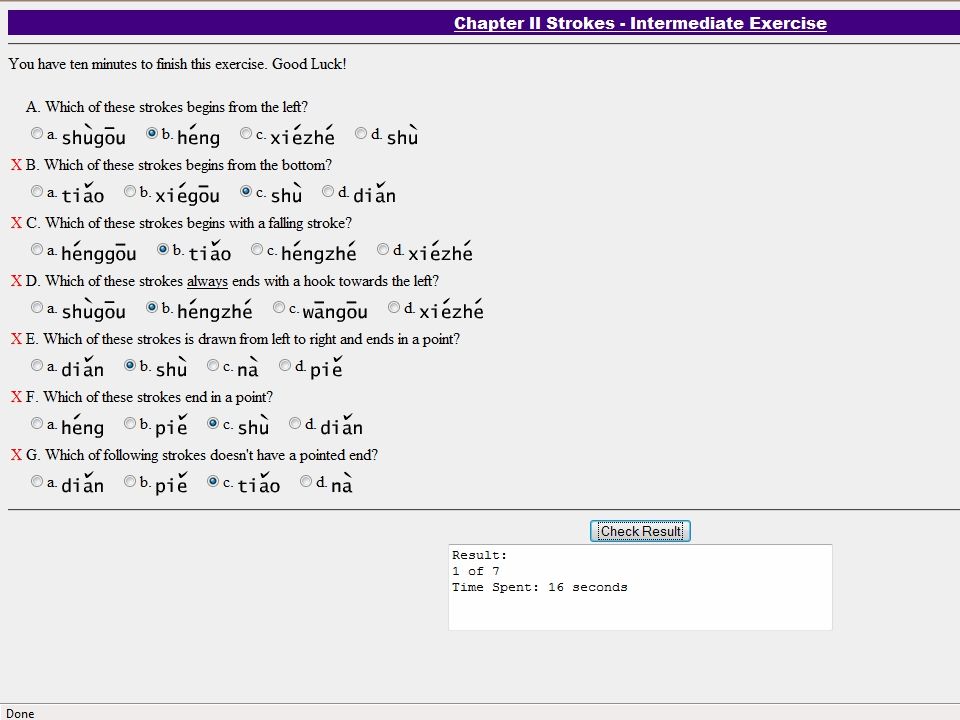Select option d piě in question E
The width and height of the screenshot is (960, 720).
click(x=285, y=365)
